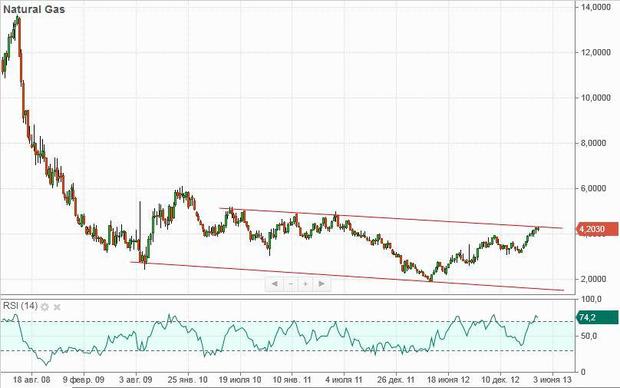Click the 25 янв. 10 date label
The width and height of the screenshot is (620, 388).
187,380
